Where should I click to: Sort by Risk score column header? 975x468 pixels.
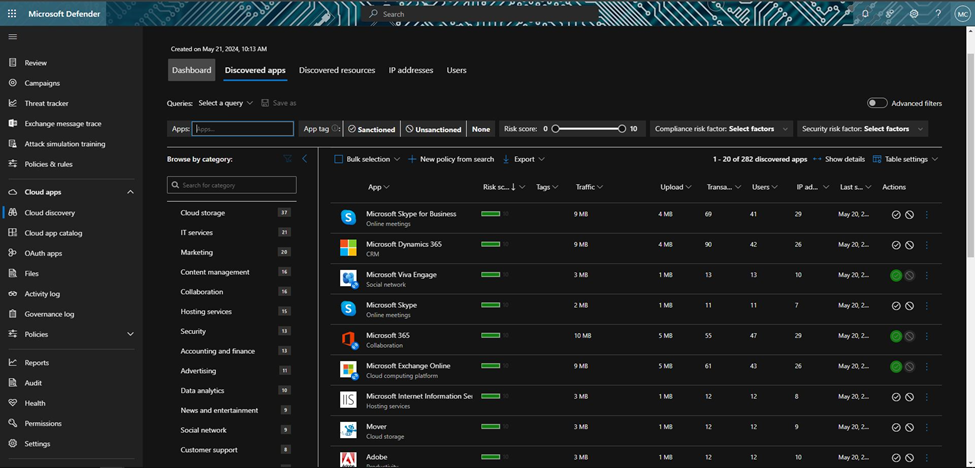pos(499,187)
